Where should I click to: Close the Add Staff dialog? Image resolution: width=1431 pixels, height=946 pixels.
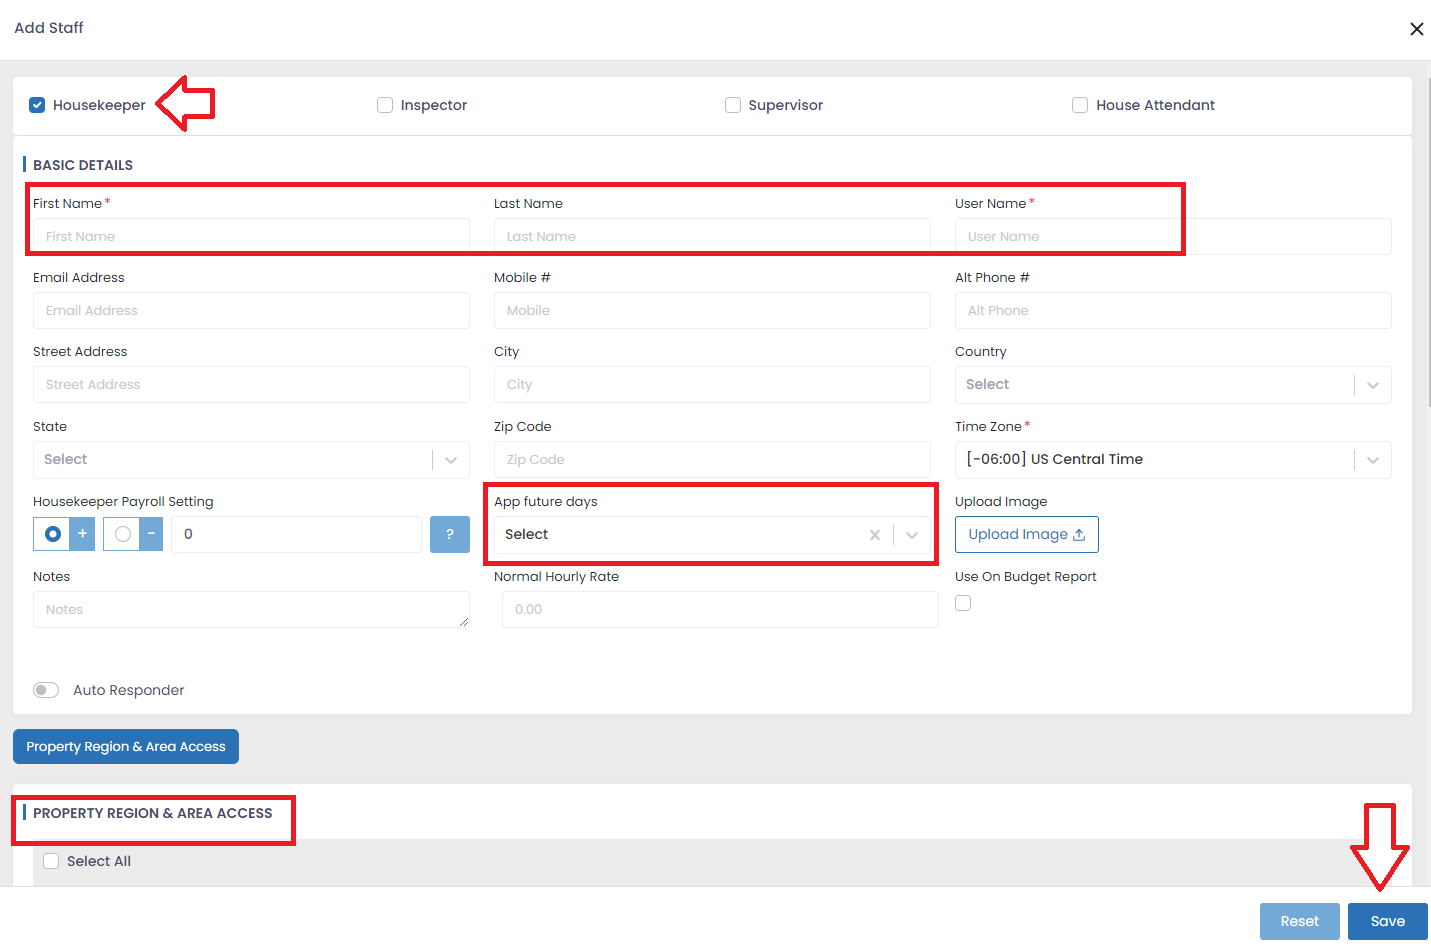pos(1416,29)
